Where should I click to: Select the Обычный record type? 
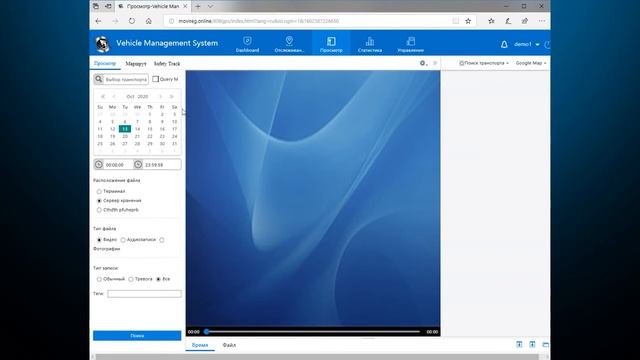[x=99, y=279]
